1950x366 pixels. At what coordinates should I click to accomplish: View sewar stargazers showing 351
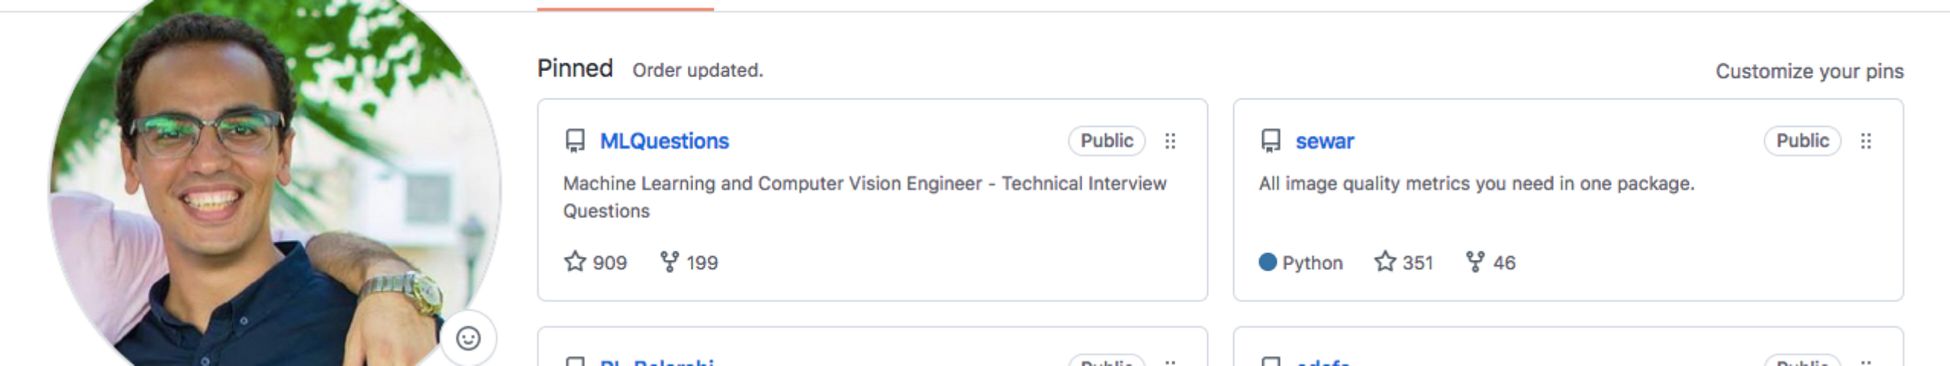click(1403, 262)
